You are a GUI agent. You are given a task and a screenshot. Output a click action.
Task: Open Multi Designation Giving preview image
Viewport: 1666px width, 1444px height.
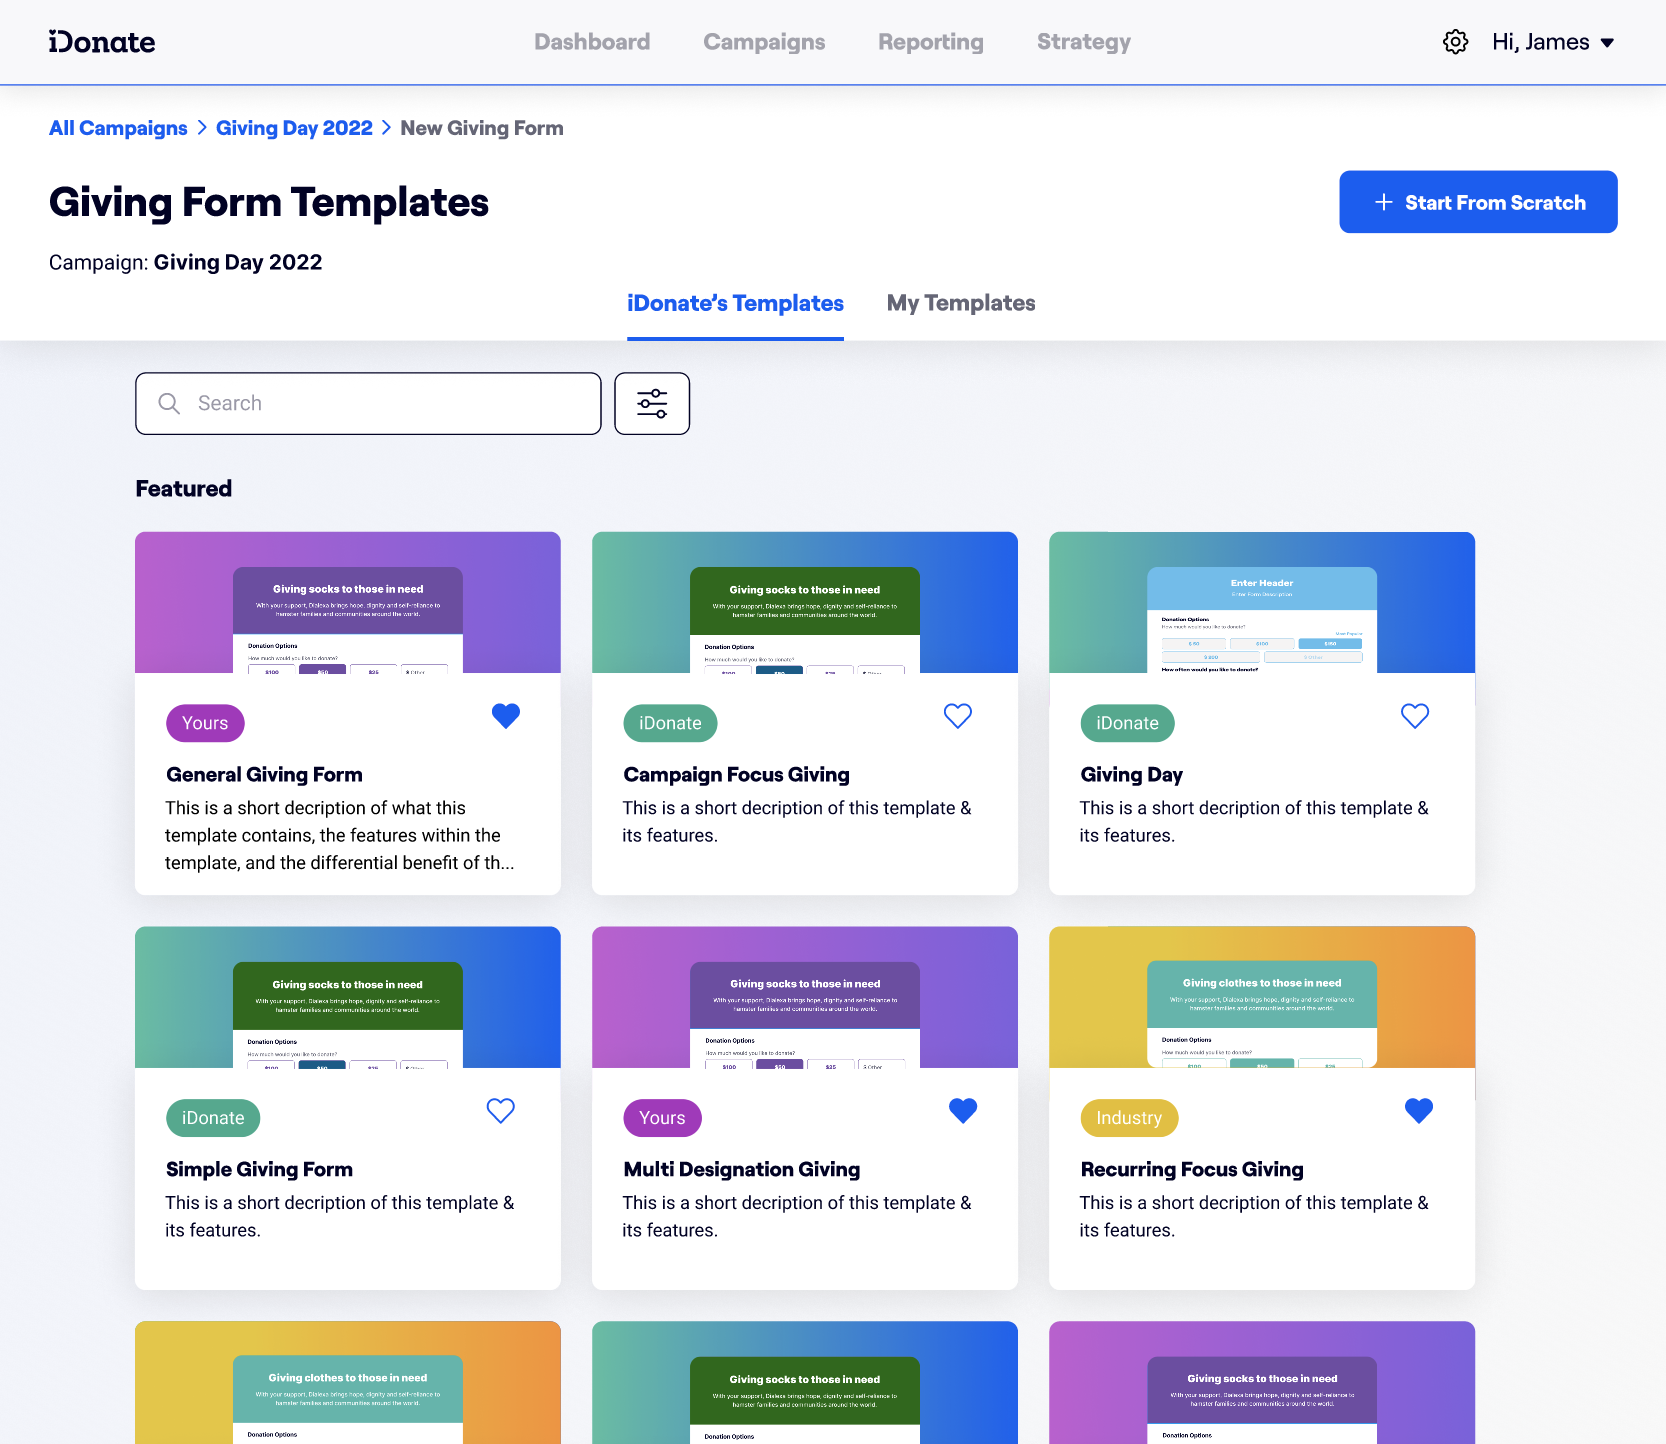(x=805, y=997)
